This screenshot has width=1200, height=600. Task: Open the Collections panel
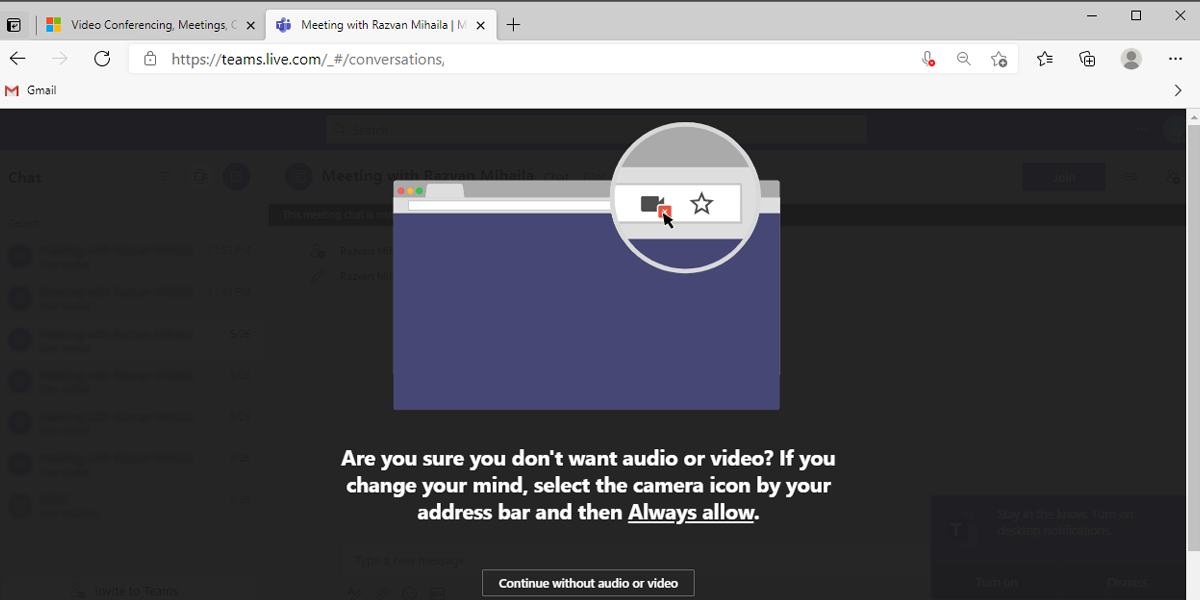(x=1087, y=59)
